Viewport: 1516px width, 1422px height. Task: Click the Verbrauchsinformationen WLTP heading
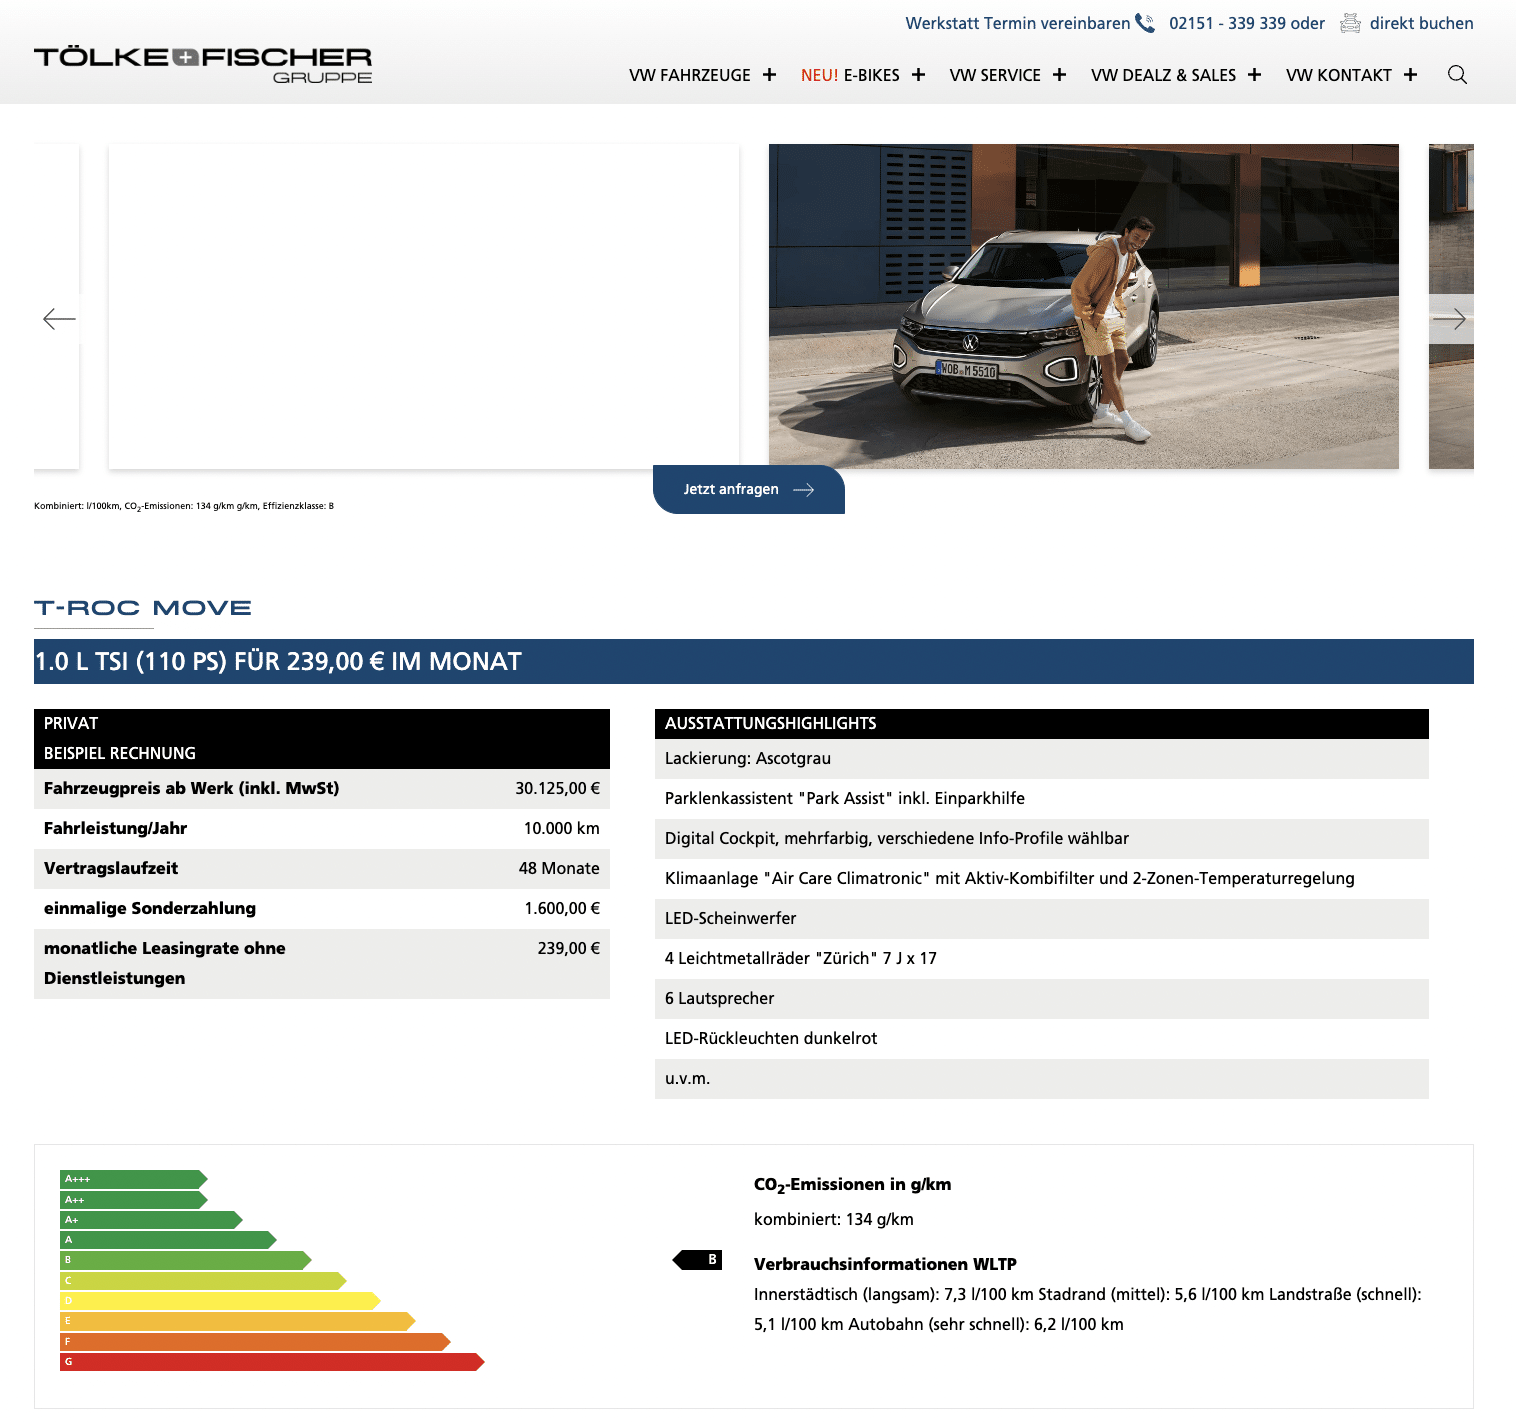point(885,1264)
